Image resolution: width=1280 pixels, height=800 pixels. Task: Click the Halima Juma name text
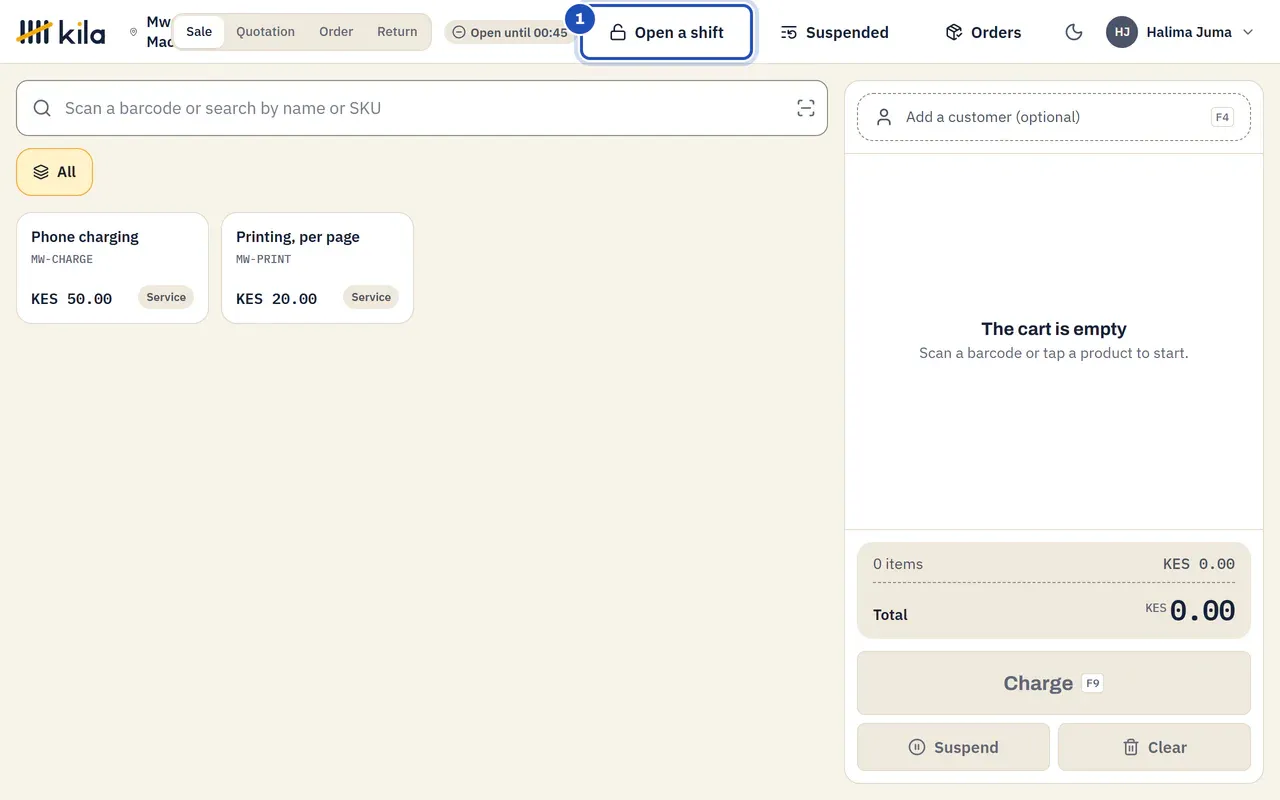click(1189, 32)
